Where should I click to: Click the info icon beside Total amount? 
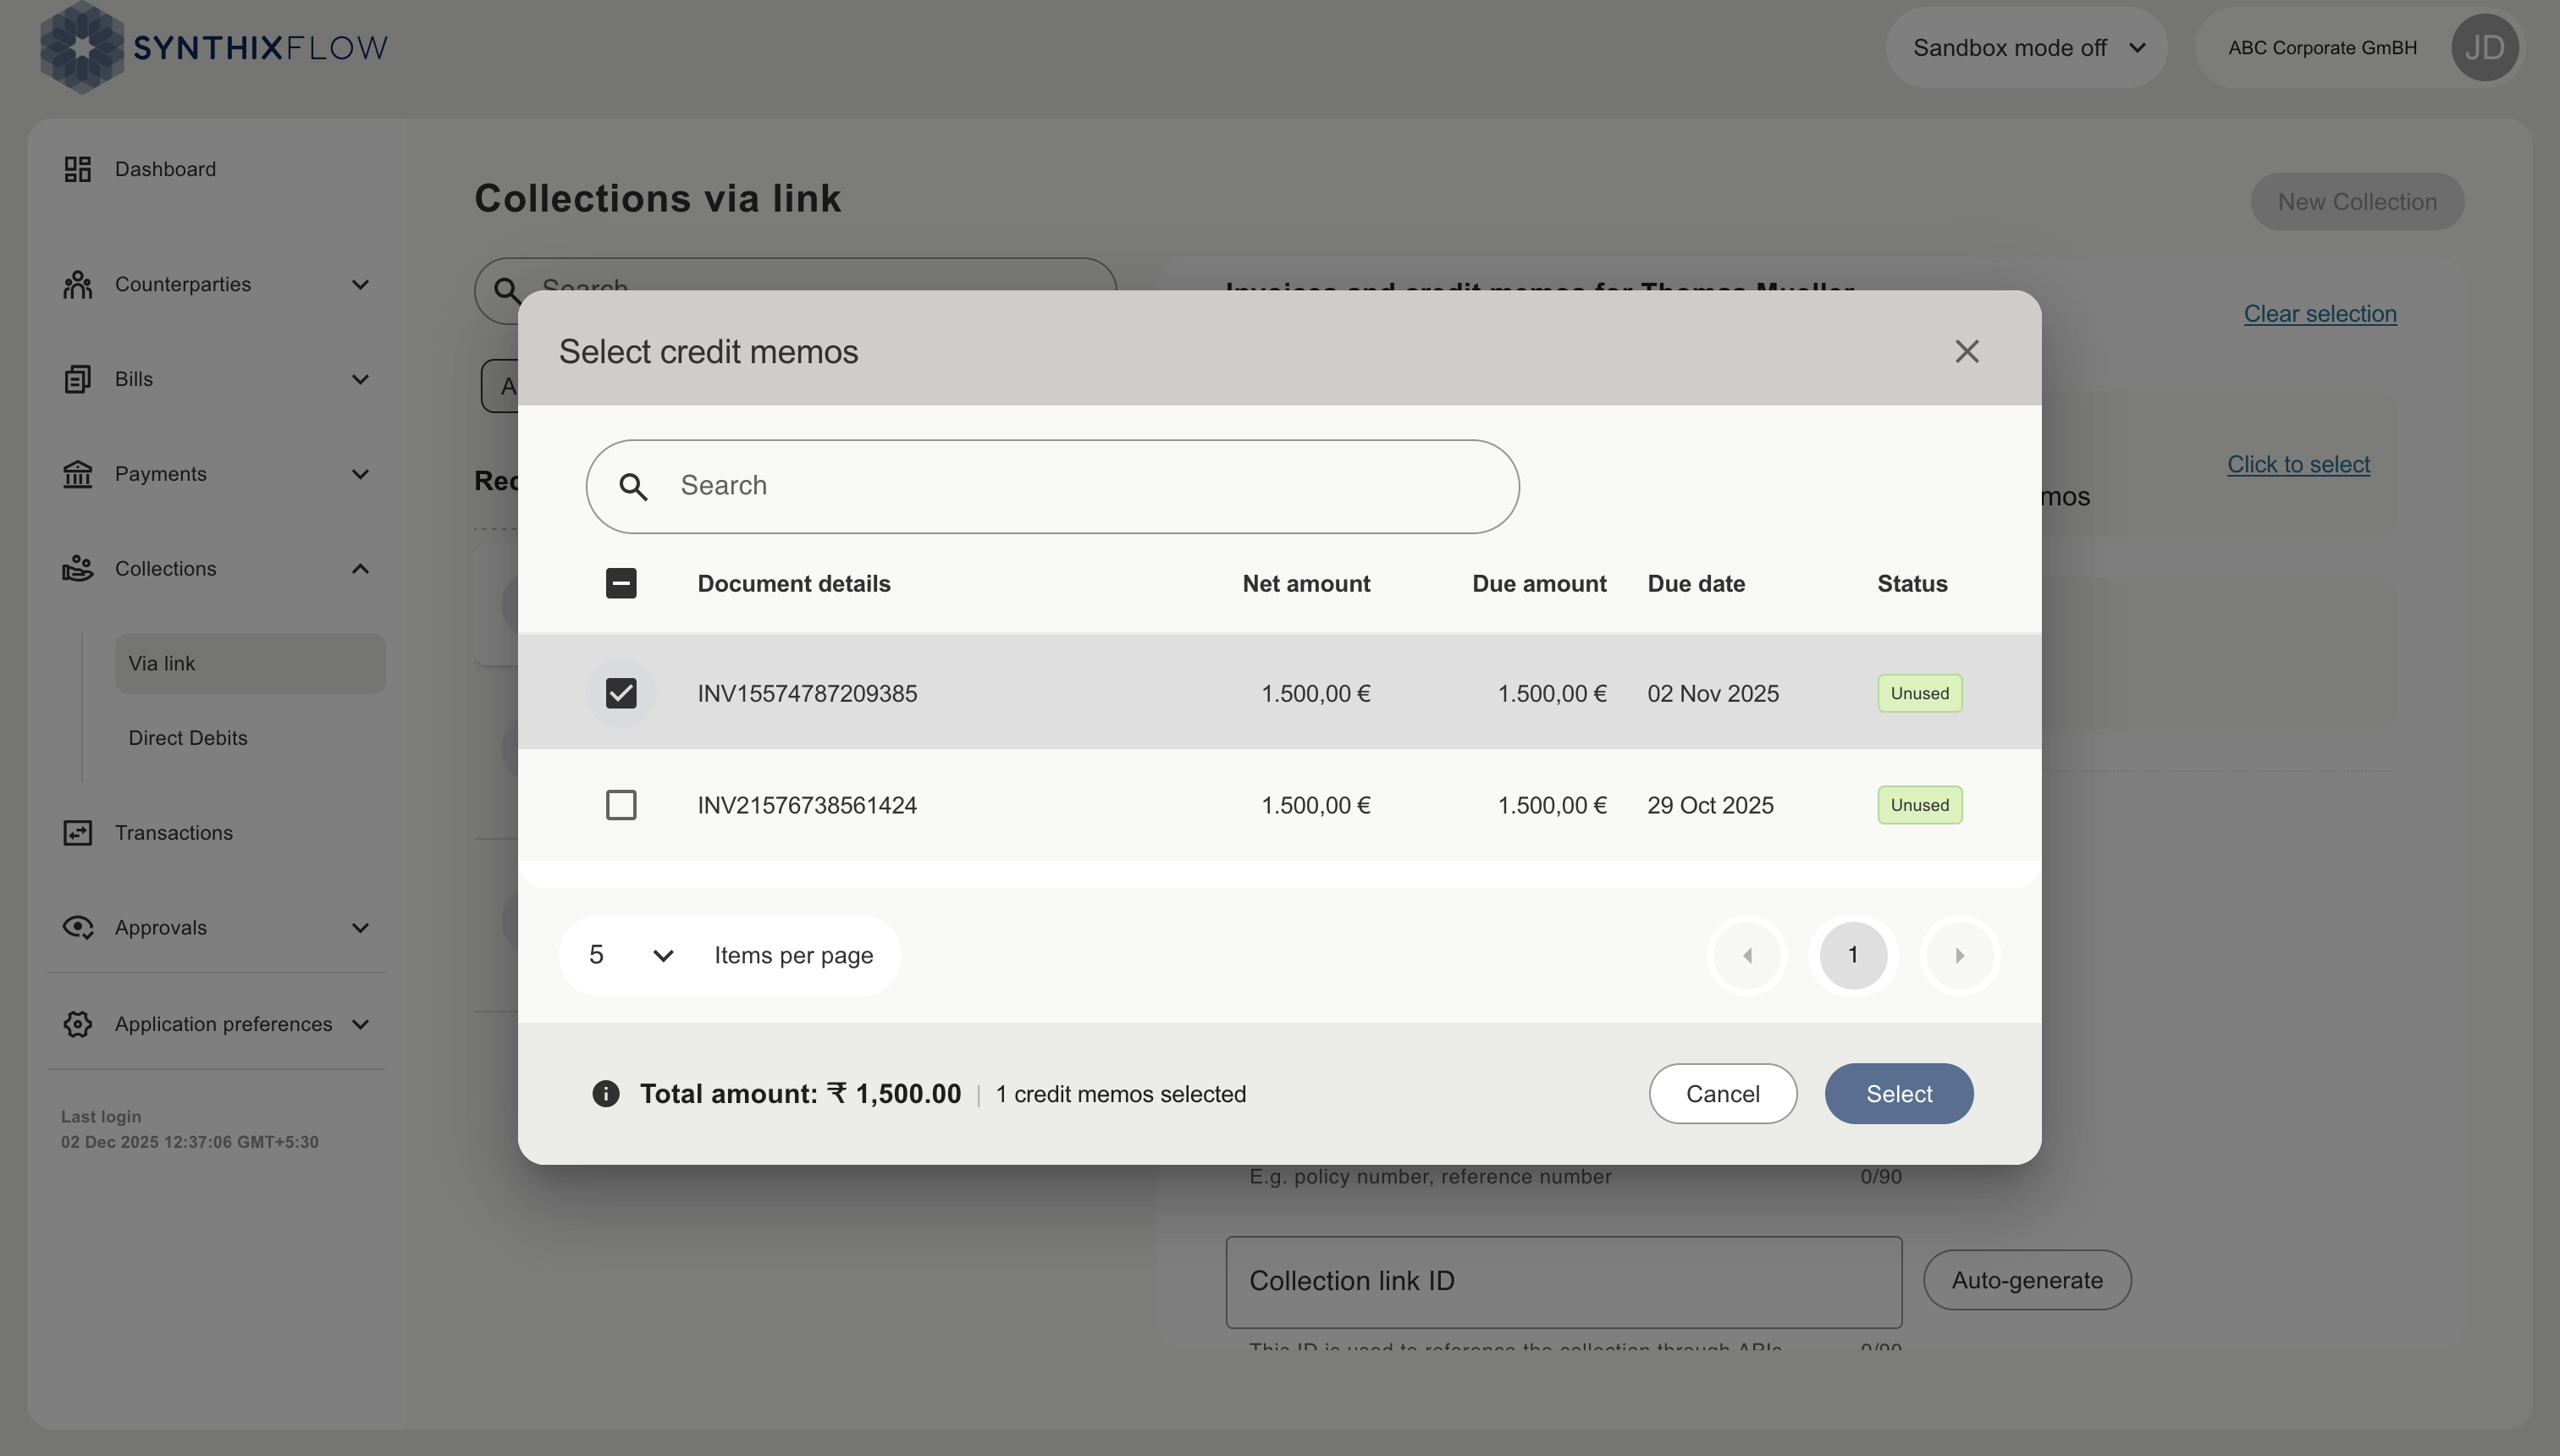tap(605, 1093)
